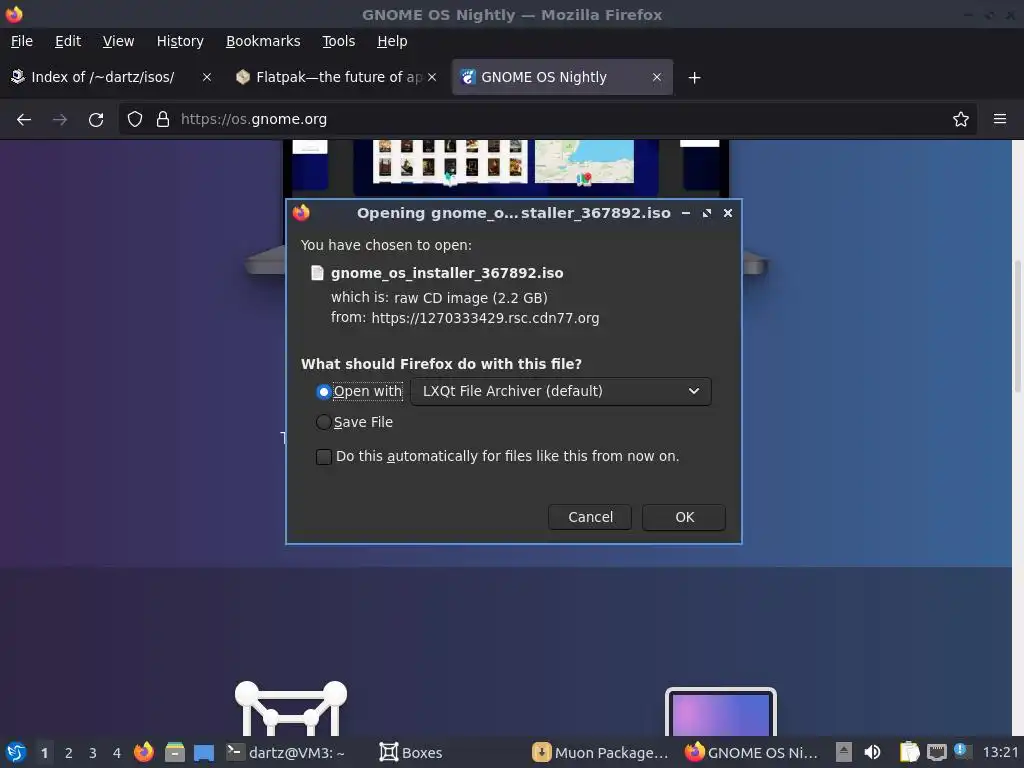Click the blue show desktop icon in taskbar

(204, 753)
